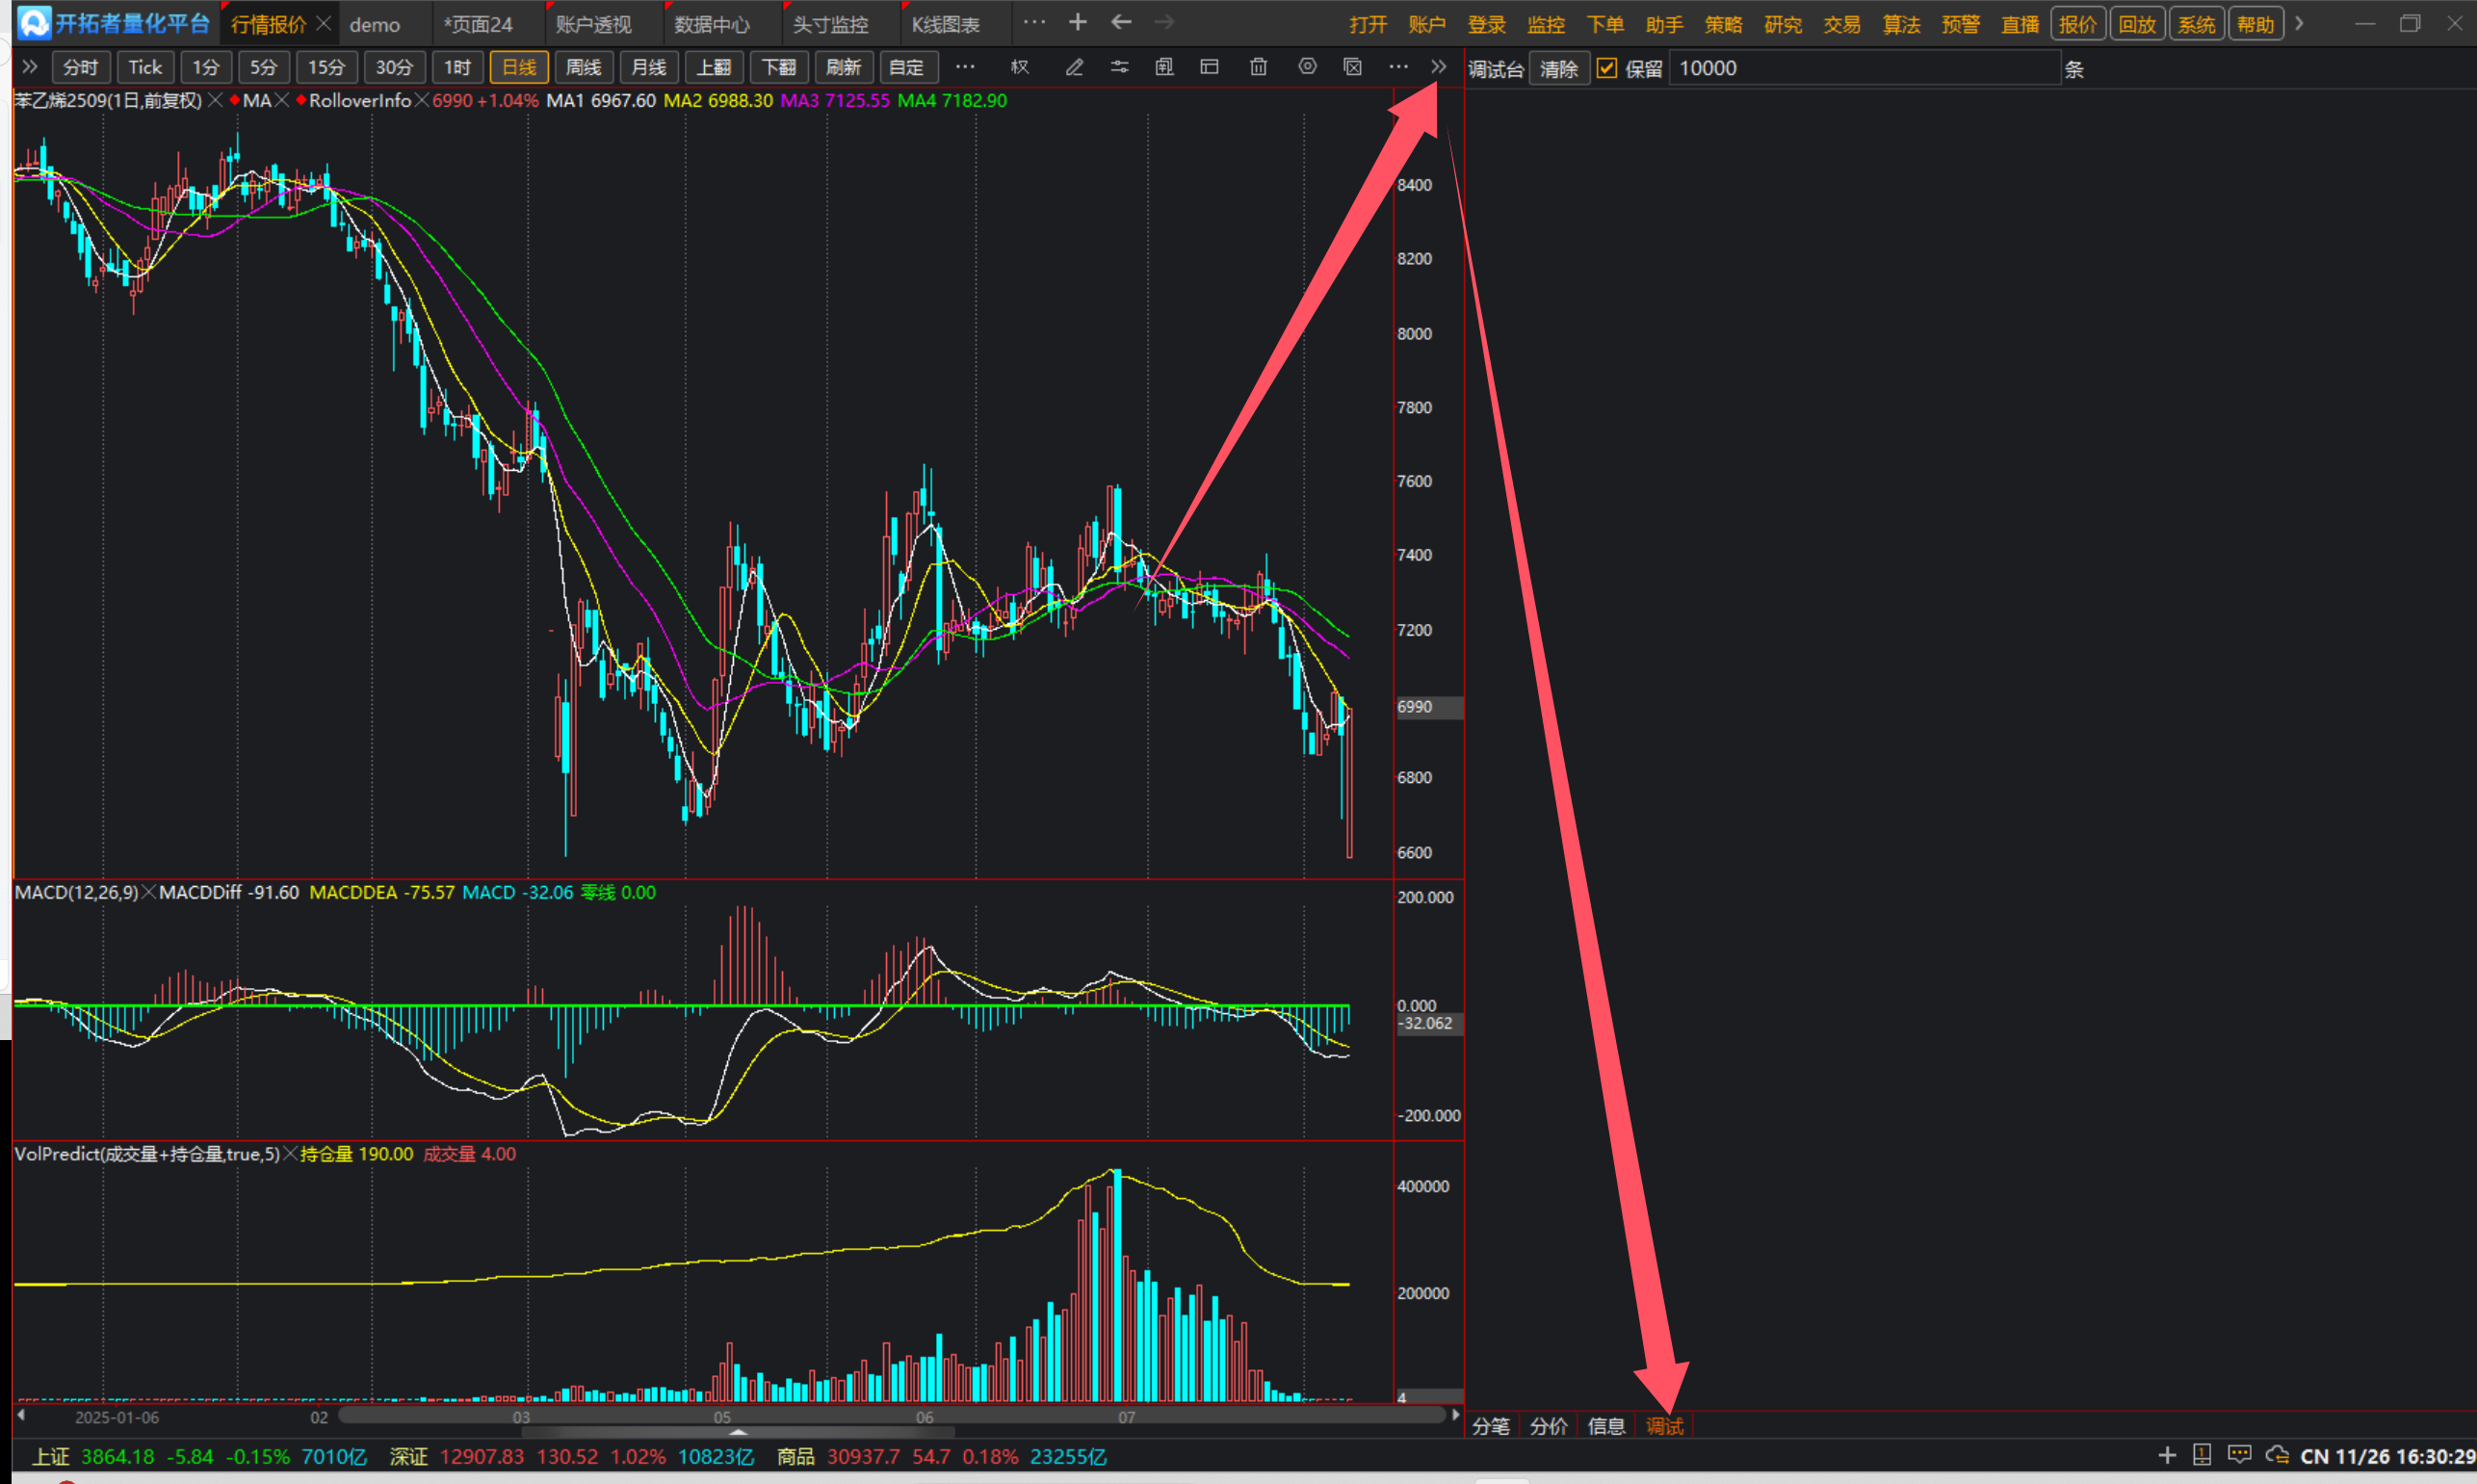Image resolution: width=2477 pixels, height=1484 pixels.
Task: Click the hexagon settings icon
Action: [x=1307, y=67]
